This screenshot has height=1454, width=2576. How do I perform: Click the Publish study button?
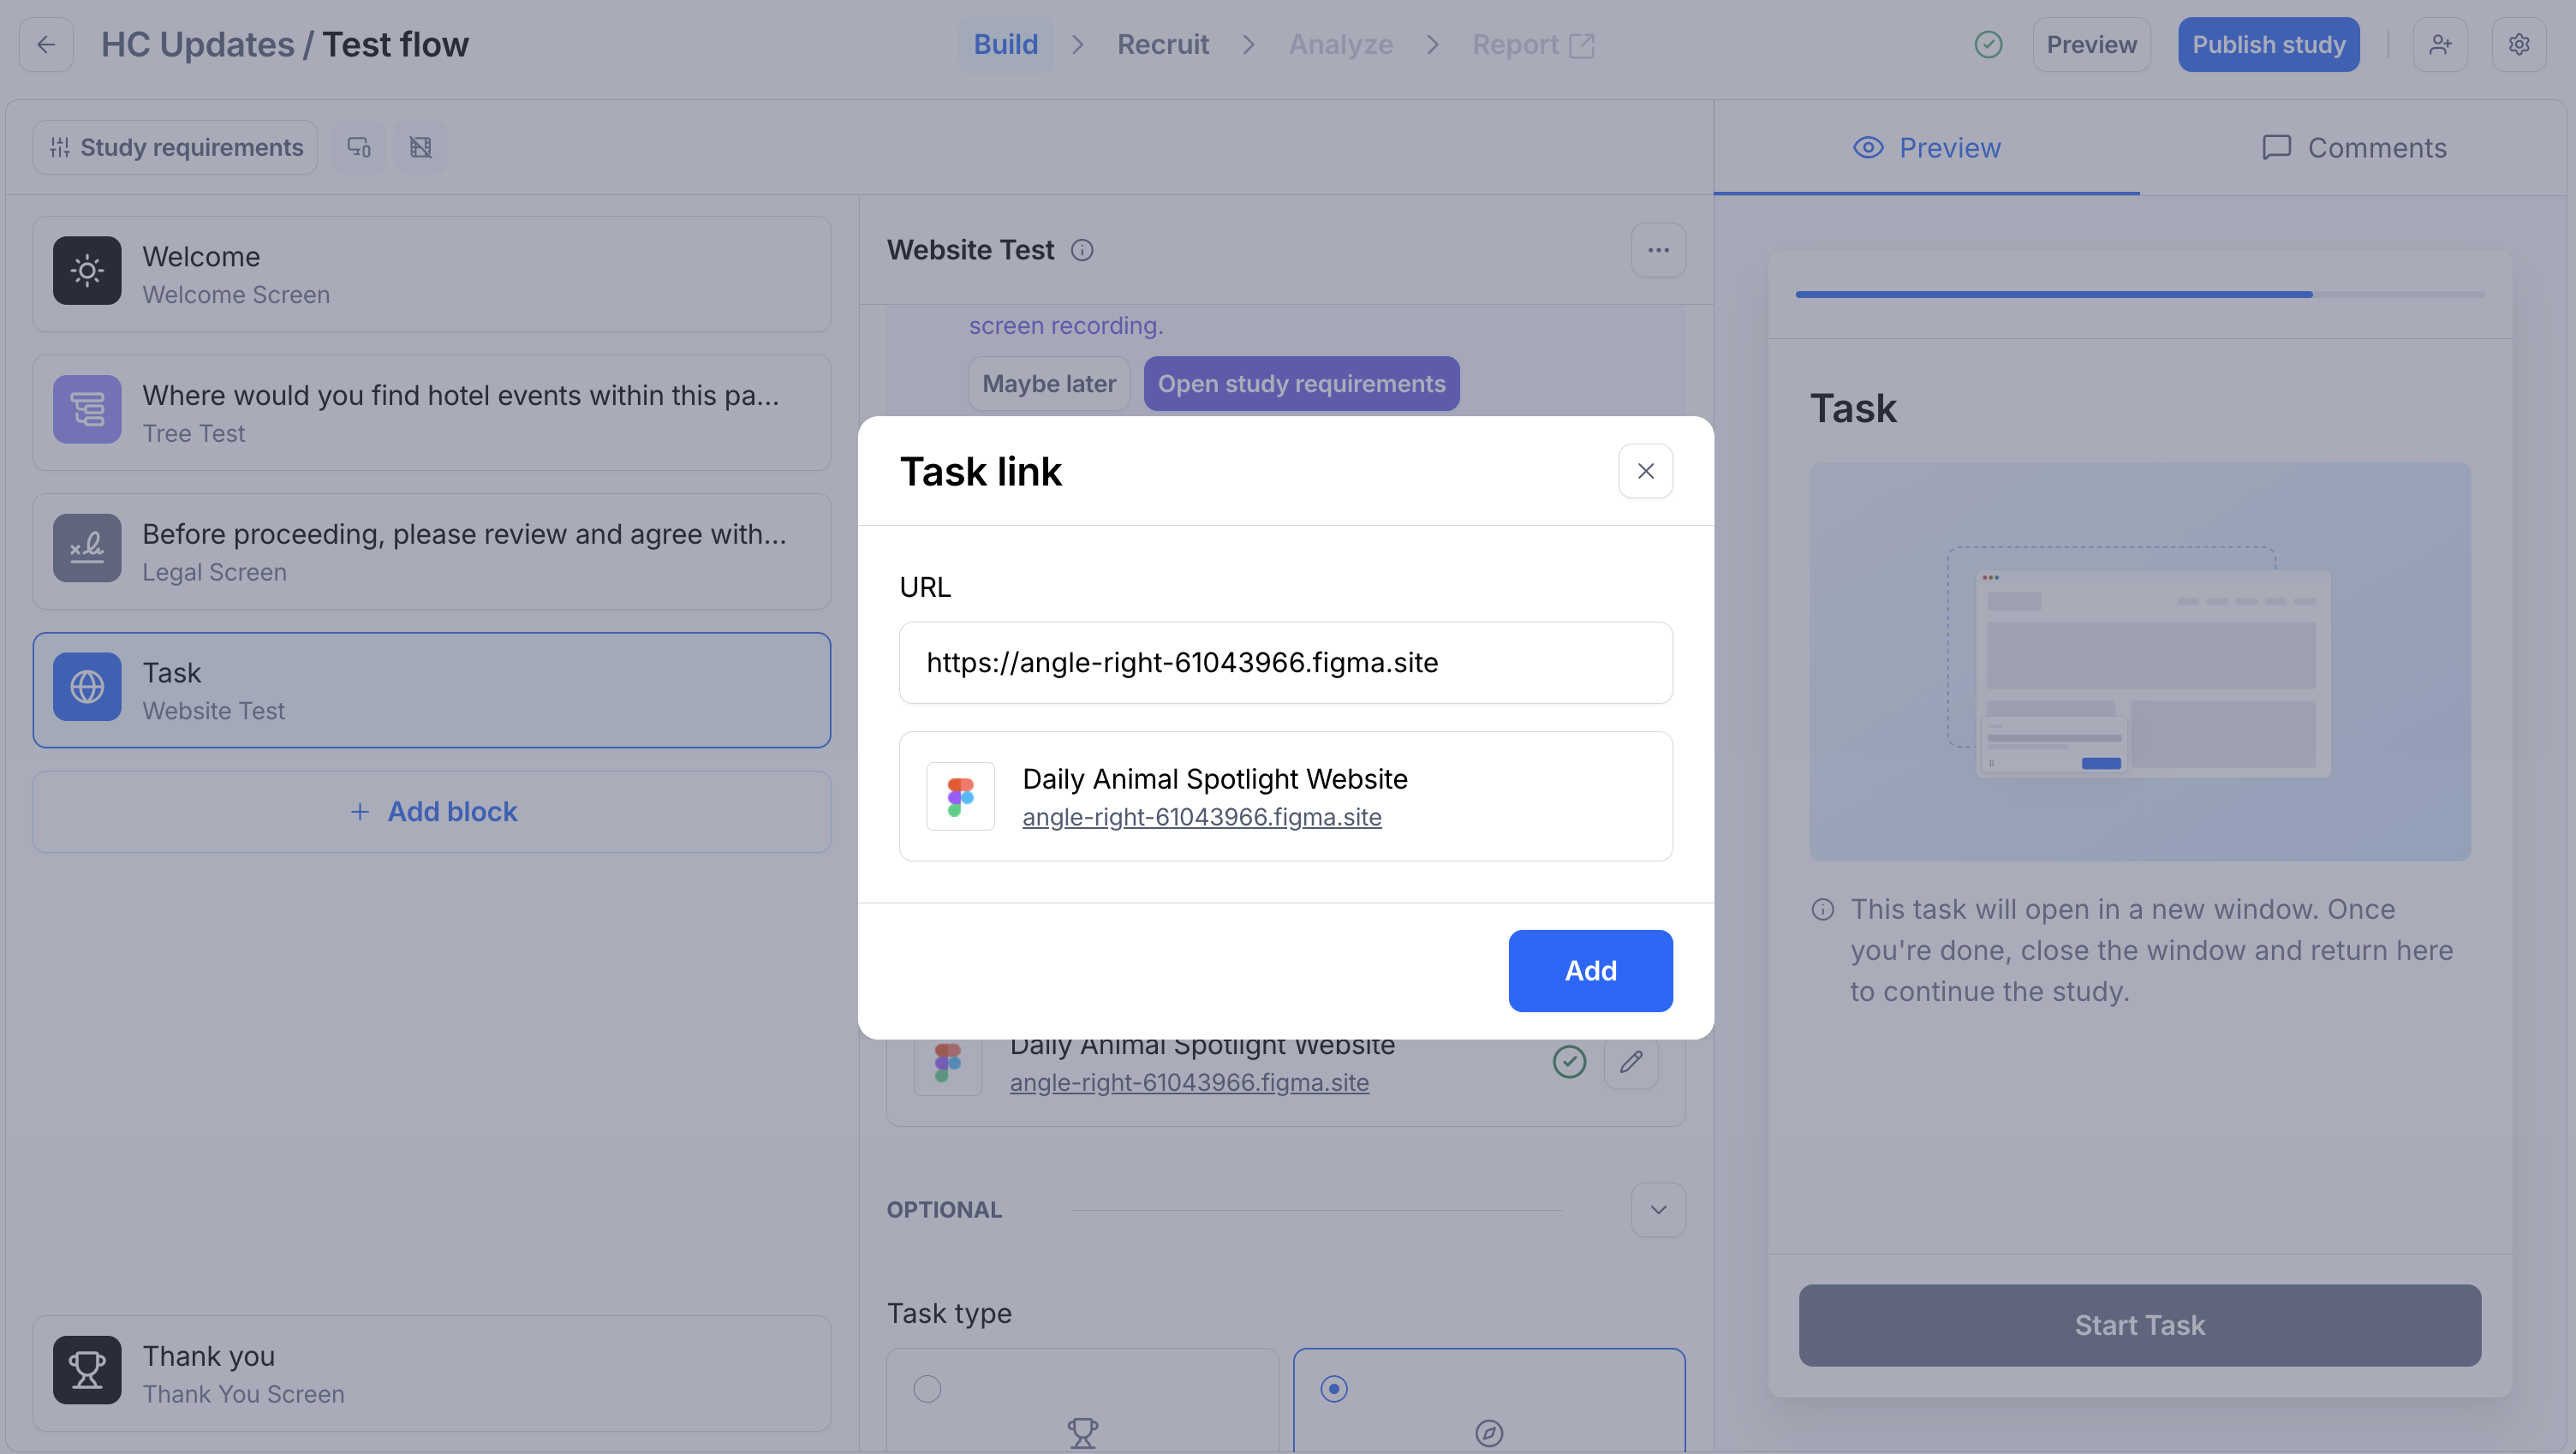click(x=2268, y=45)
